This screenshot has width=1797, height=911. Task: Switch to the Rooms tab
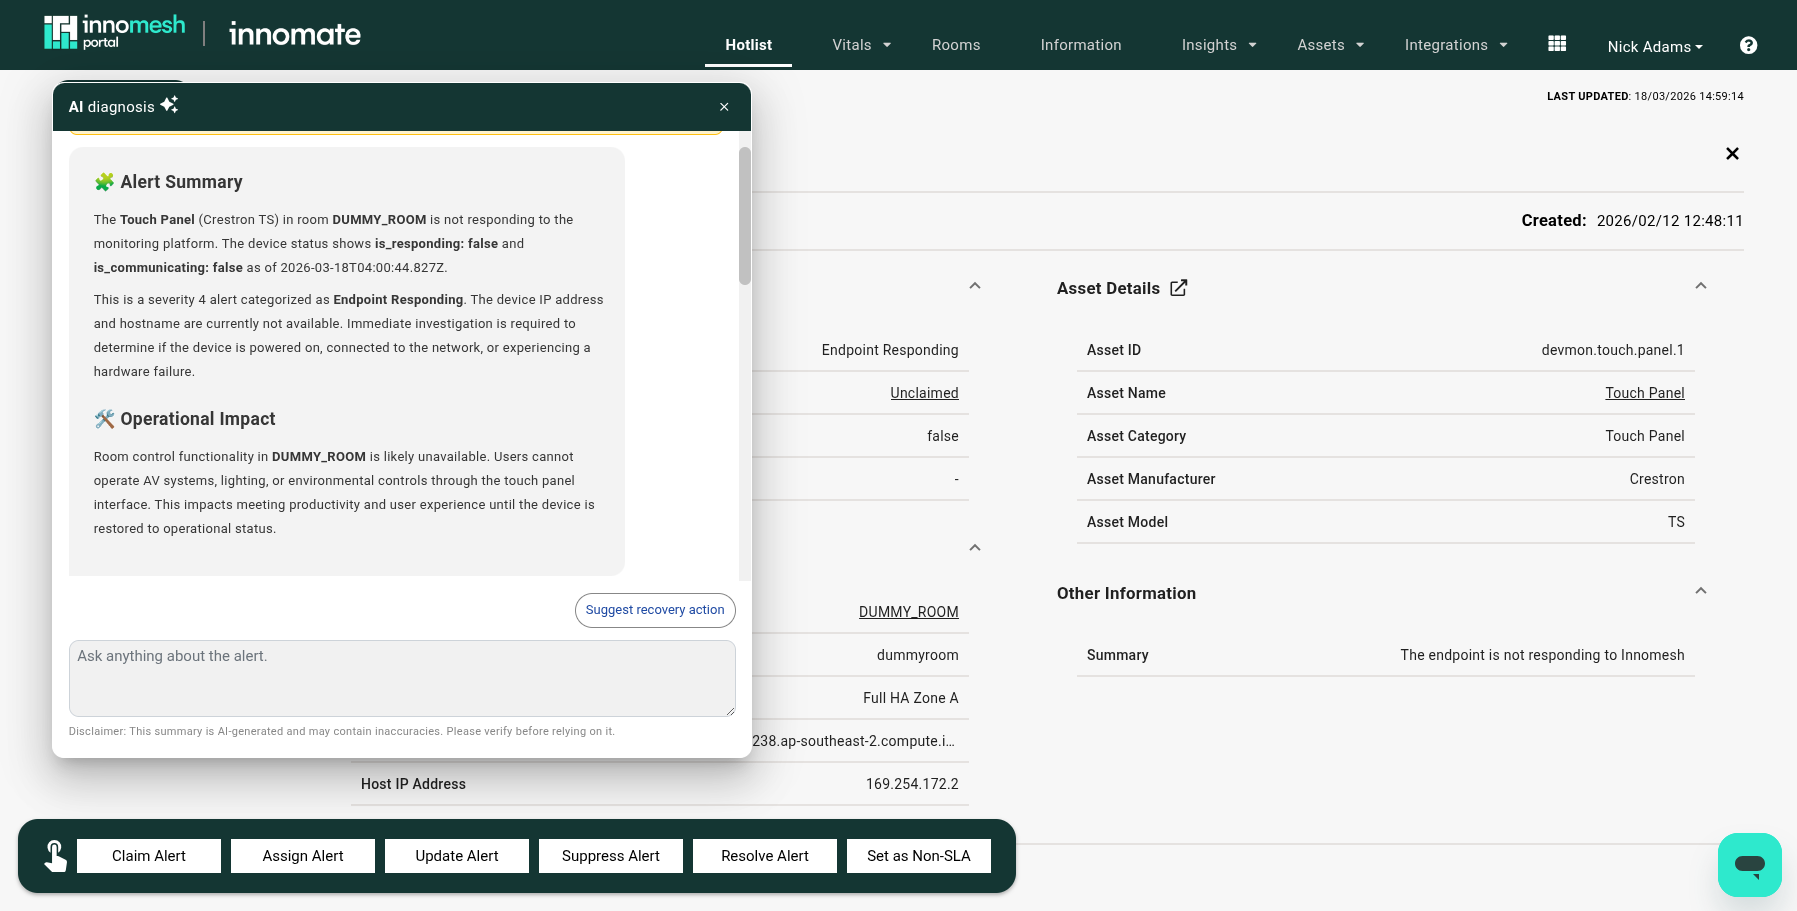(x=955, y=45)
